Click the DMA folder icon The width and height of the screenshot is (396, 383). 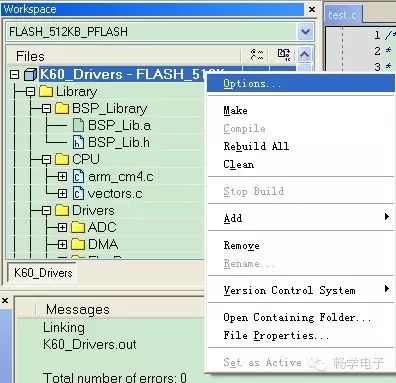pos(78,244)
